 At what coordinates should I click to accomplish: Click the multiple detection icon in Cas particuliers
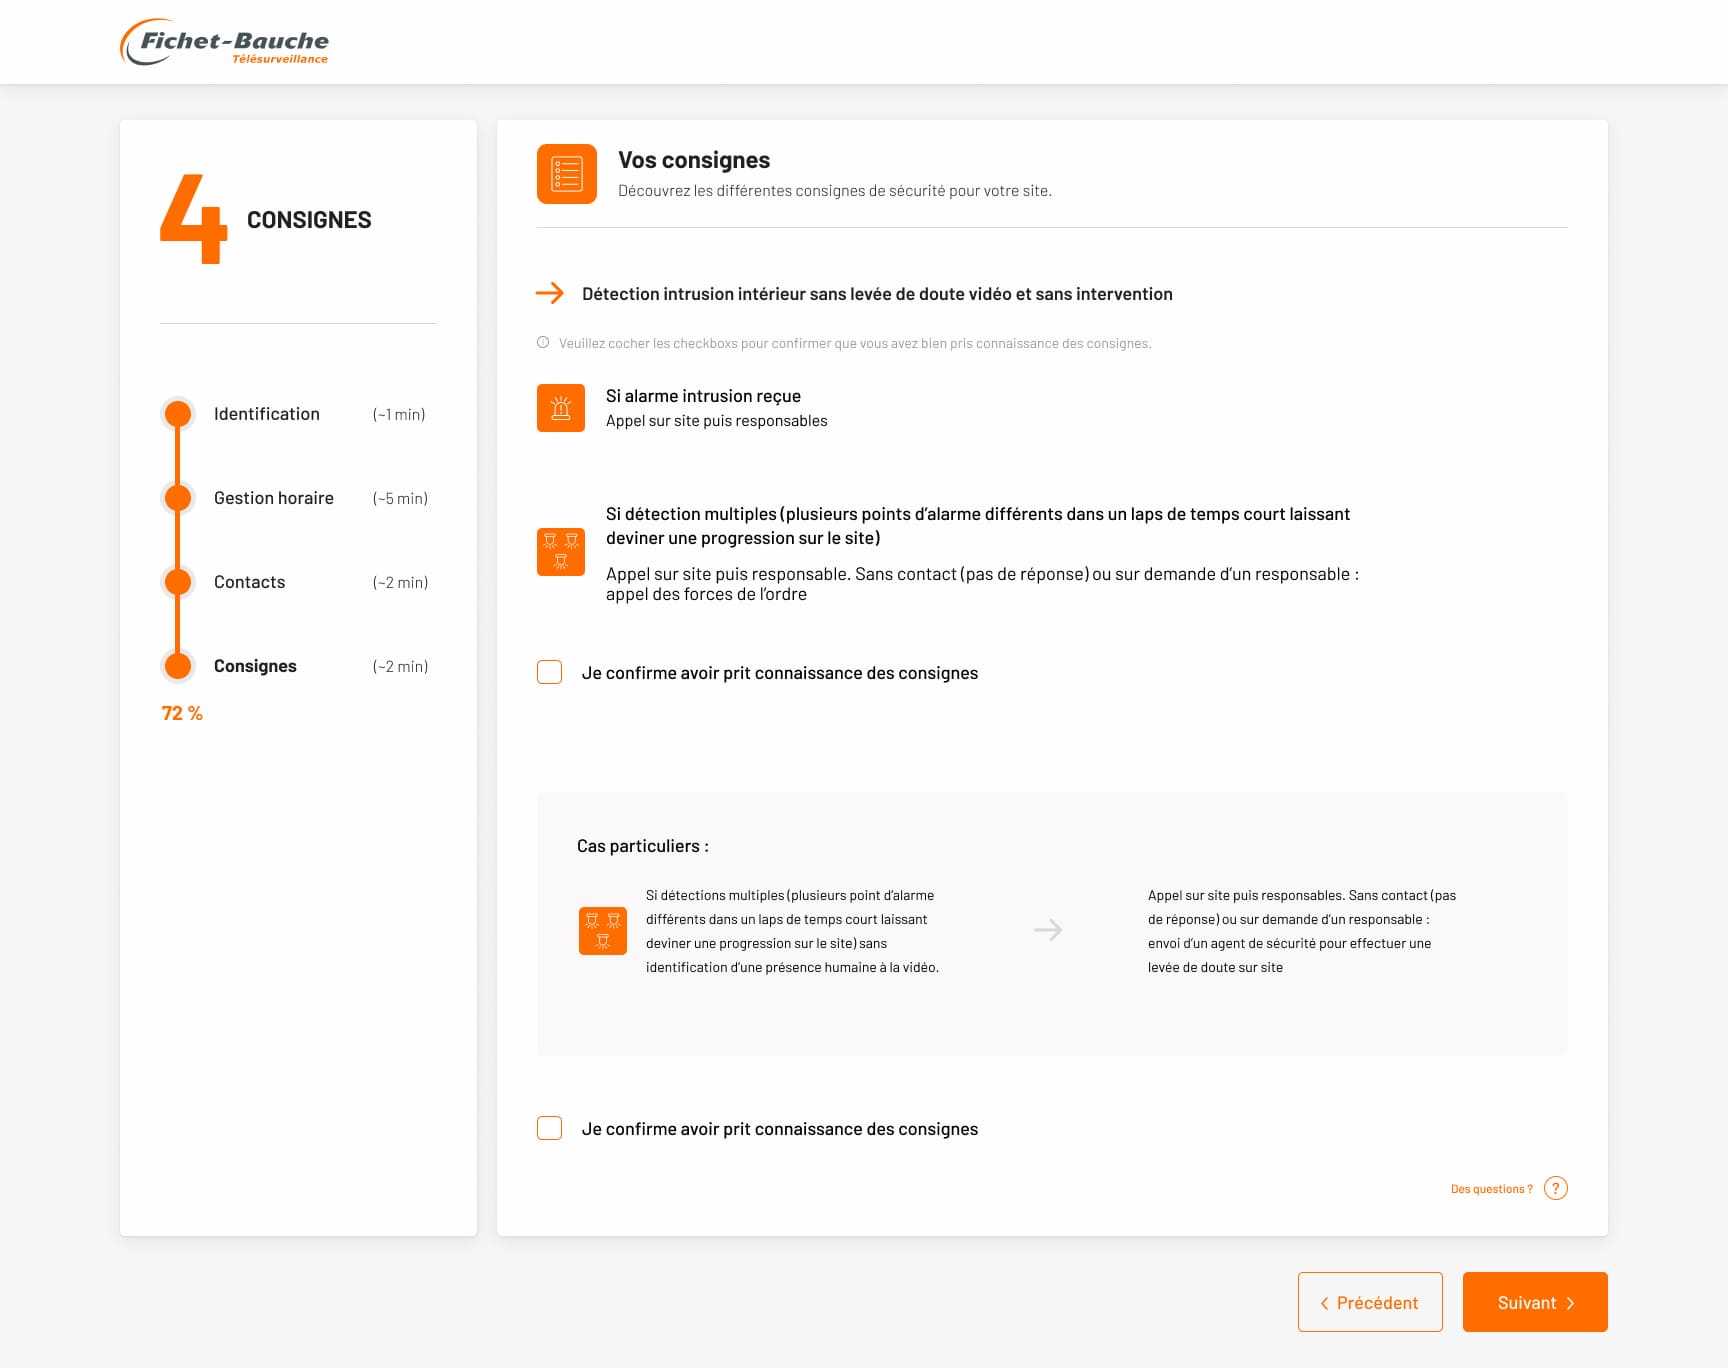(x=602, y=931)
